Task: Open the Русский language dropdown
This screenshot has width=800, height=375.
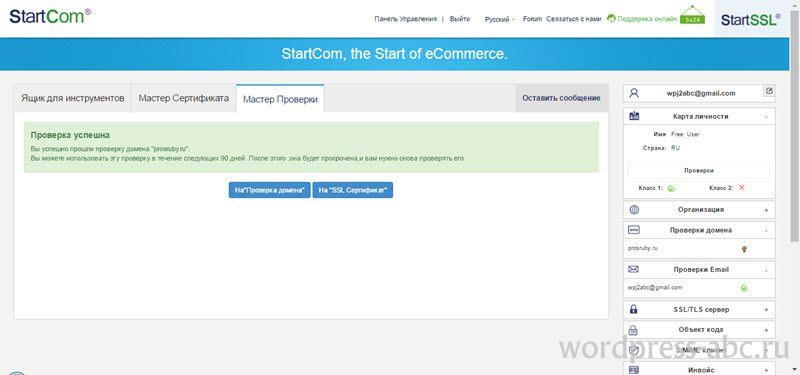Action: [x=499, y=19]
